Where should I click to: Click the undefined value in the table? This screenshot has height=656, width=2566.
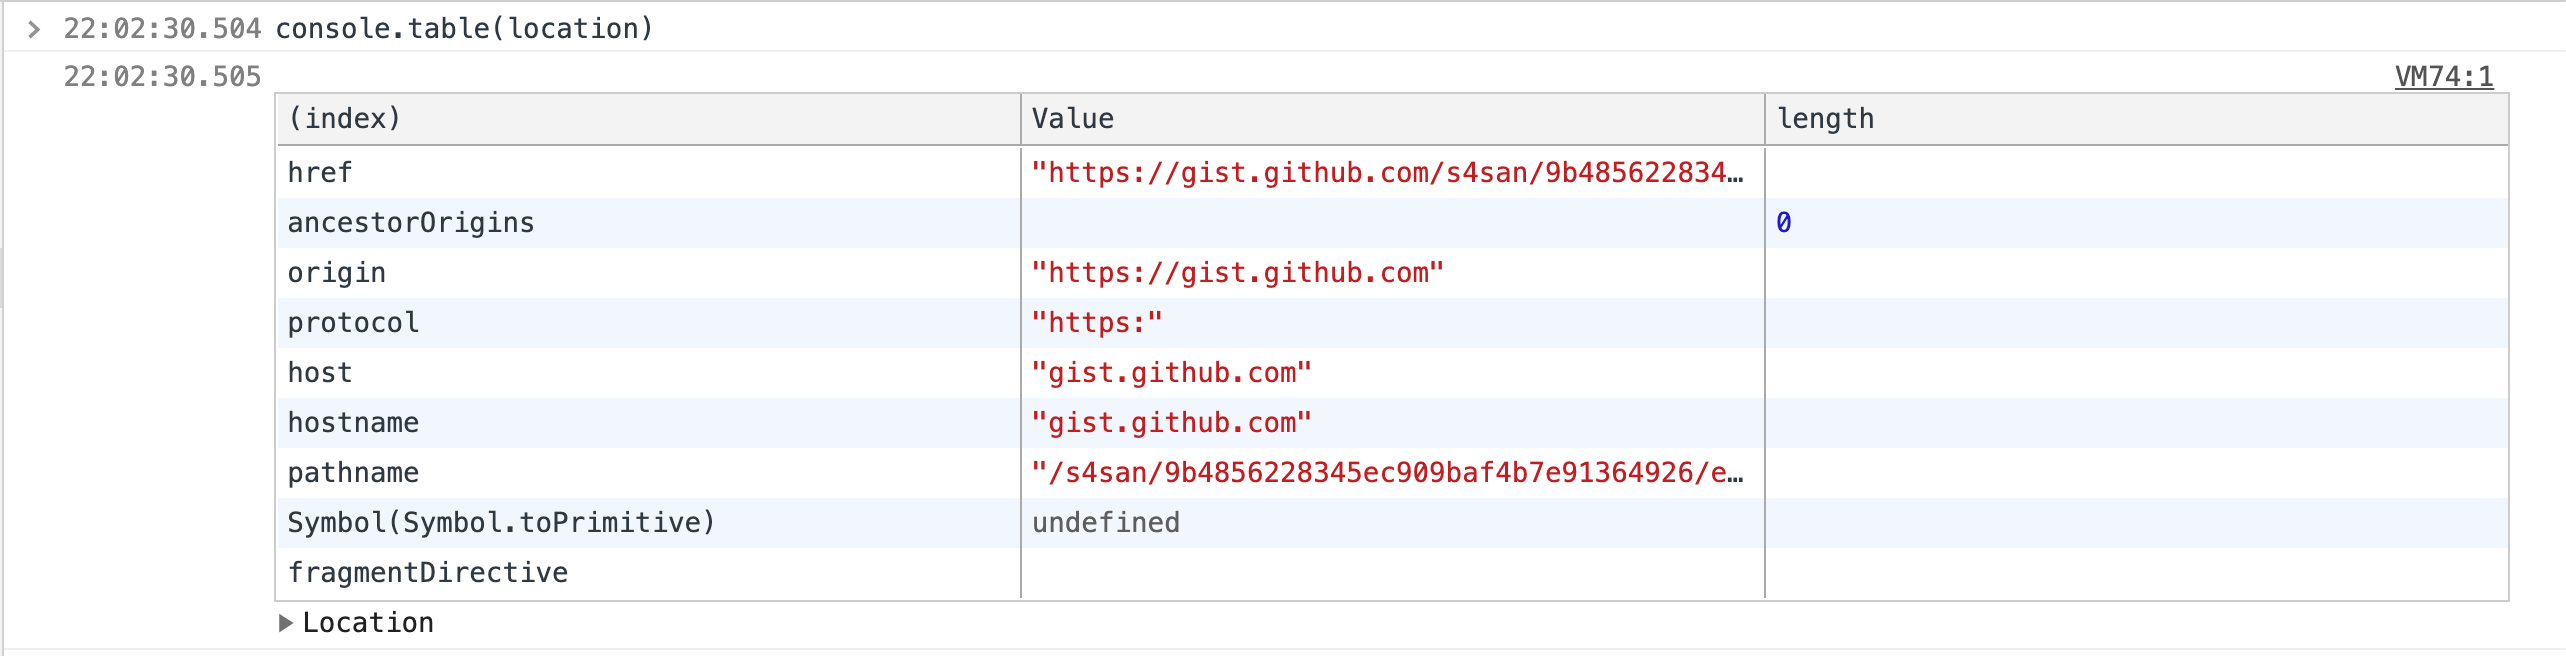1106,522
